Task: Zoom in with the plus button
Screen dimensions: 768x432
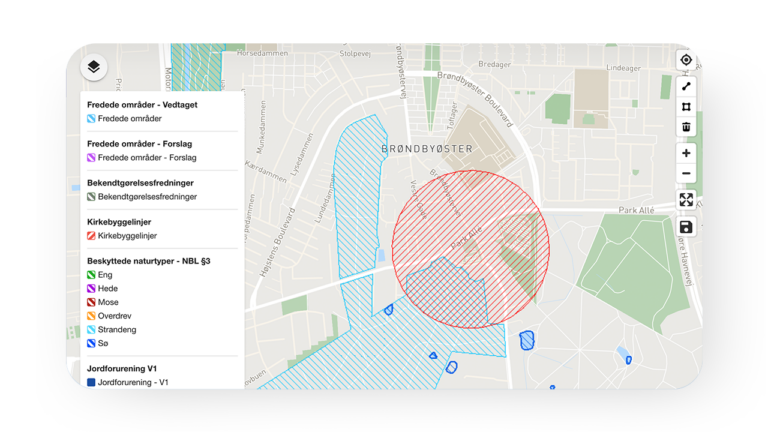Action: tap(686, 153)
